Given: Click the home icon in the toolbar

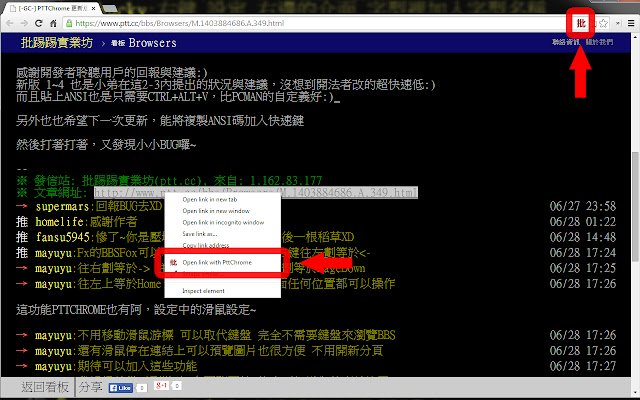Looking at the screenshot, I should [x=53, y=23].
